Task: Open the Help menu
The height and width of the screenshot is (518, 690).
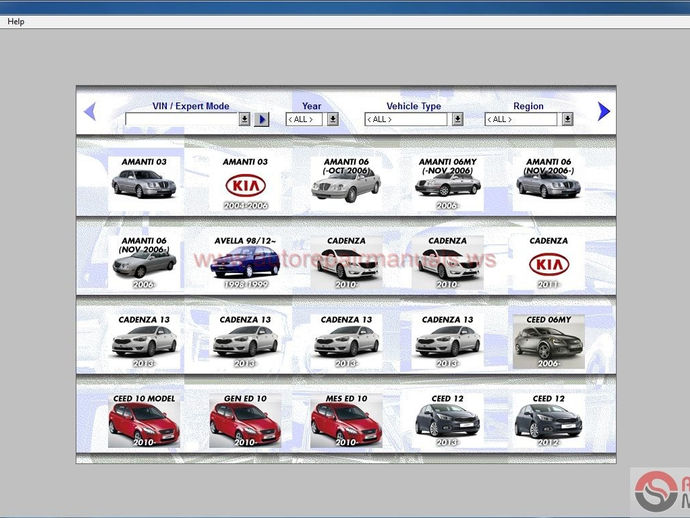Action: click(x=15, y=22)
